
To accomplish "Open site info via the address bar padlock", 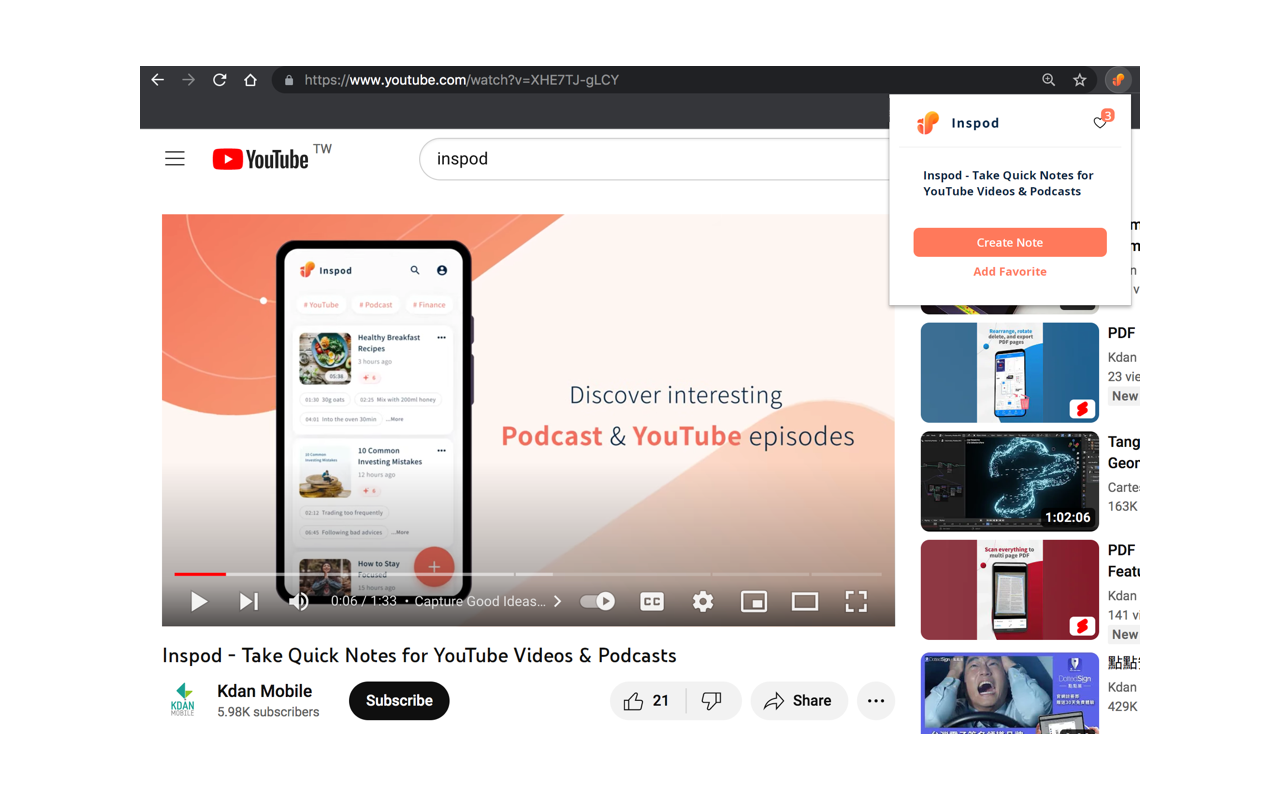I will pyautogui.click(x=288, y=79).
